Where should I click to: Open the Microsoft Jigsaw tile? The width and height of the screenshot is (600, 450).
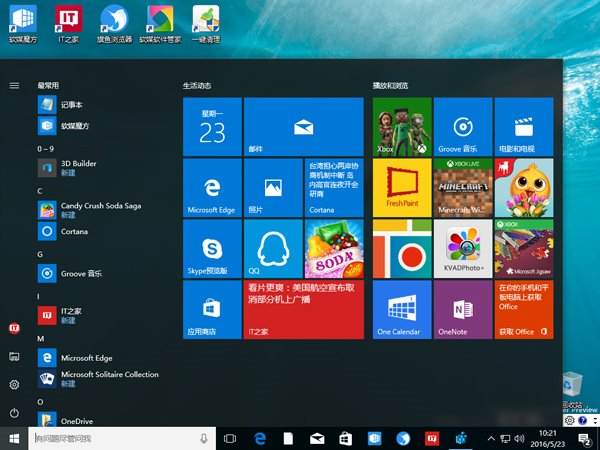coord(524,248)
